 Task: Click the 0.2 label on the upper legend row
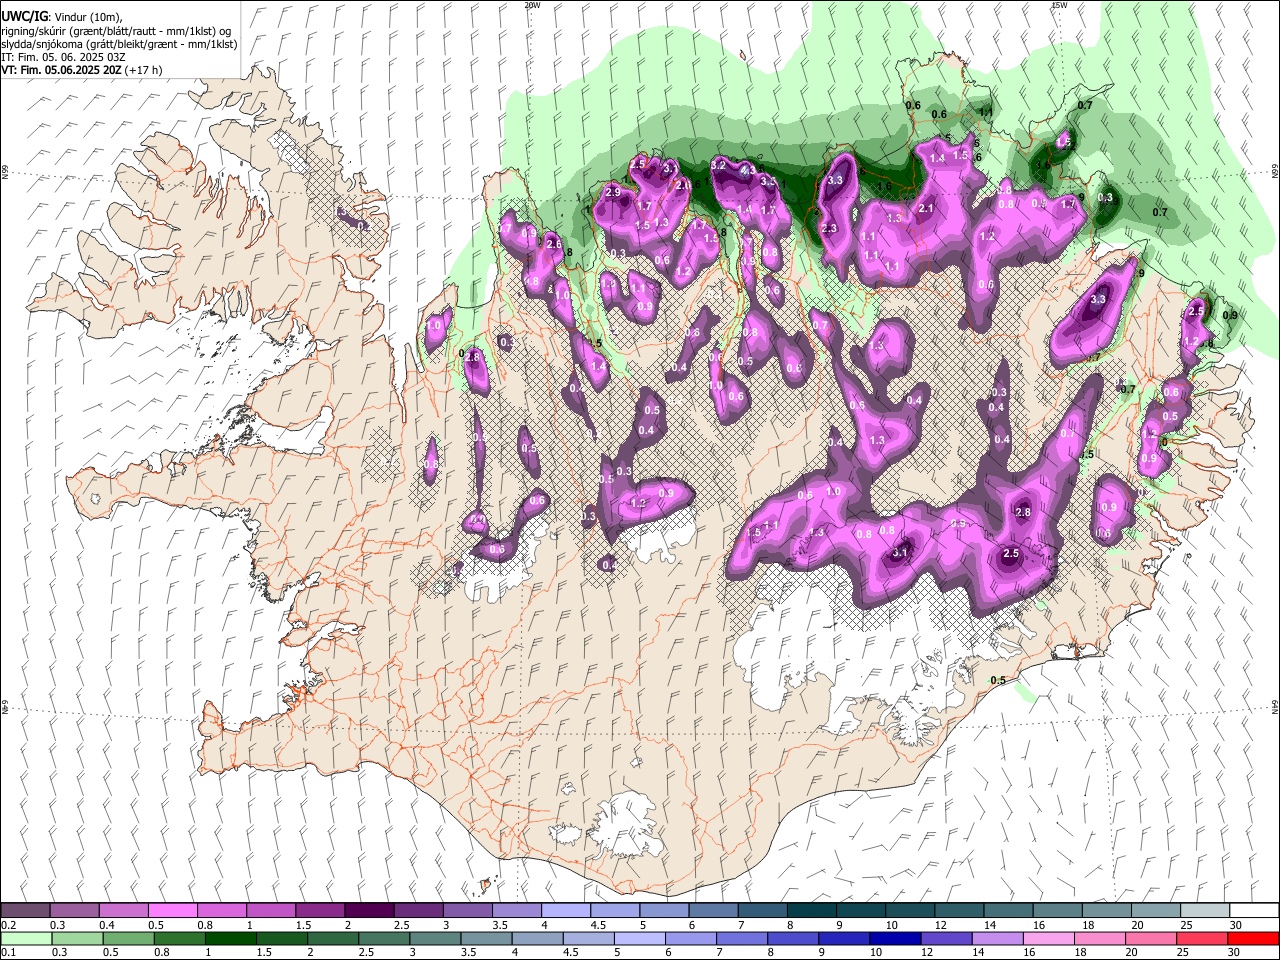[x=9, y=925]
